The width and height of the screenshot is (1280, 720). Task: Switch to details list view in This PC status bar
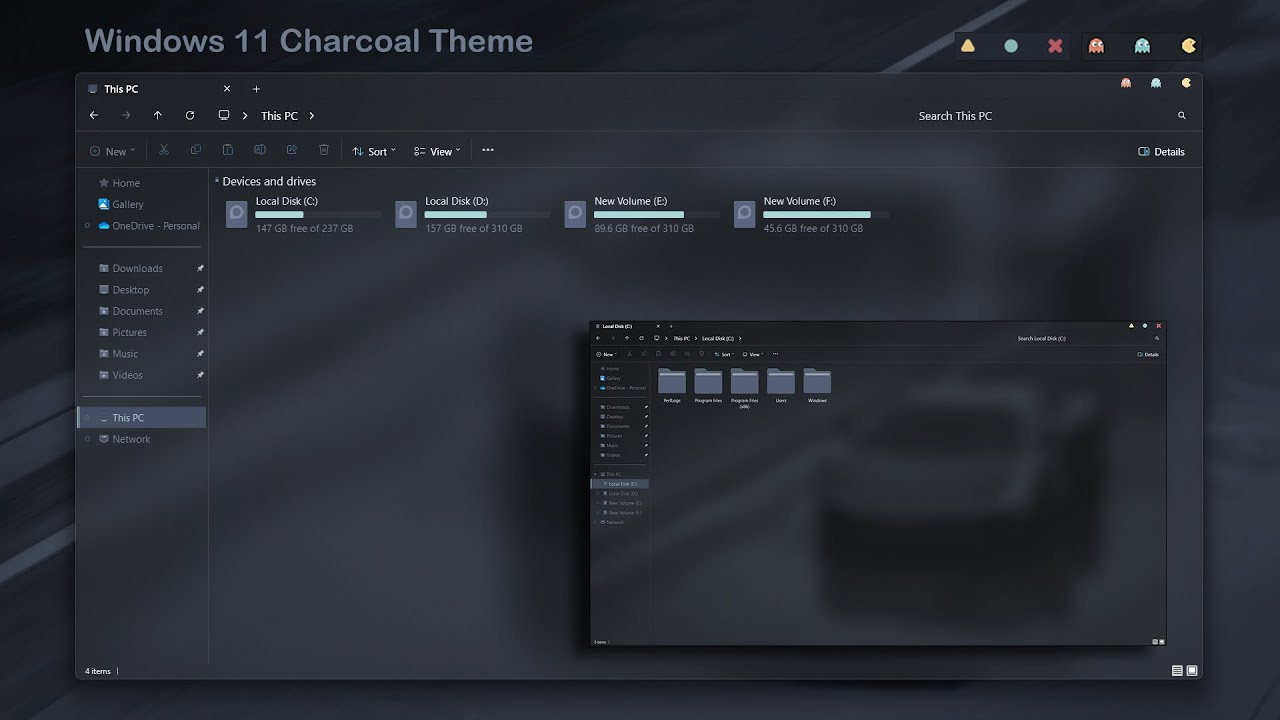click(x=1177, y=671)
